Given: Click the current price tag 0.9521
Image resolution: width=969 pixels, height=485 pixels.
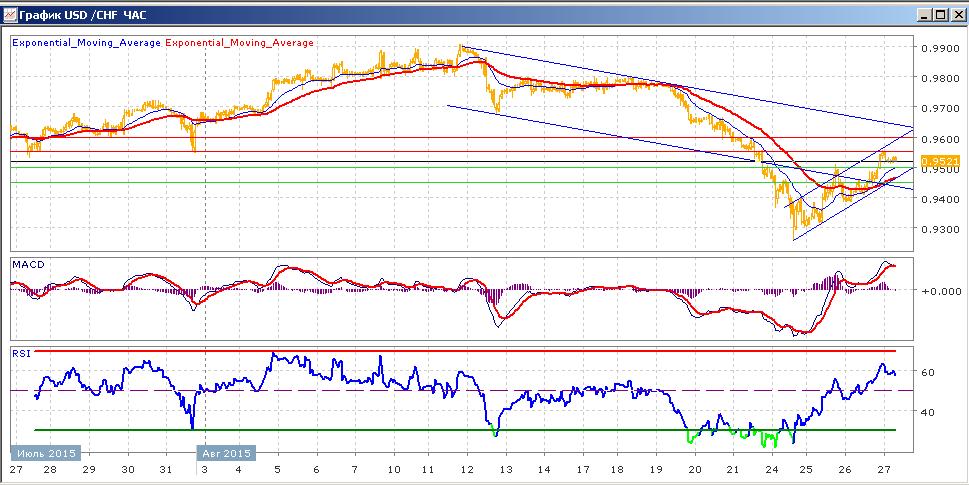Looking at the screenshot, I should pos(939,161).
